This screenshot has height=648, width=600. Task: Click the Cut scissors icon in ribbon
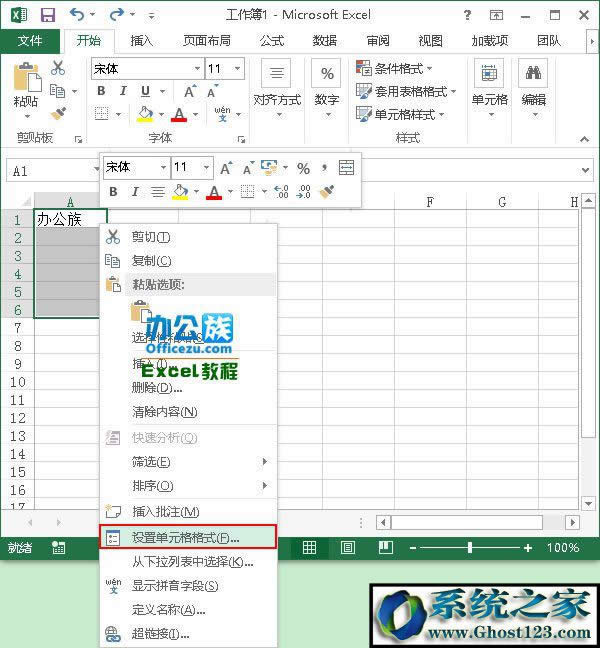coord(58,68)
